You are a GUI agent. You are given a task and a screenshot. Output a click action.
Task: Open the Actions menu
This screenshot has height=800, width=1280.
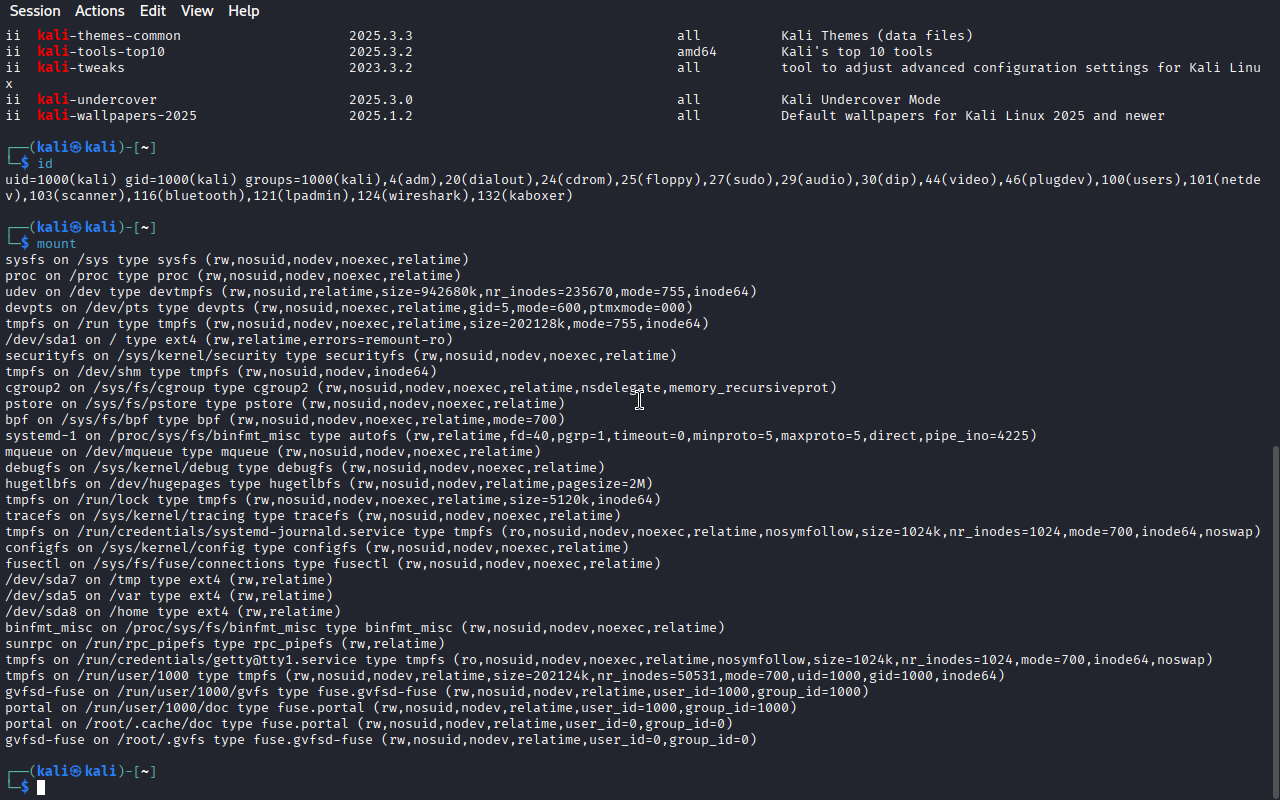pos(100,11)
